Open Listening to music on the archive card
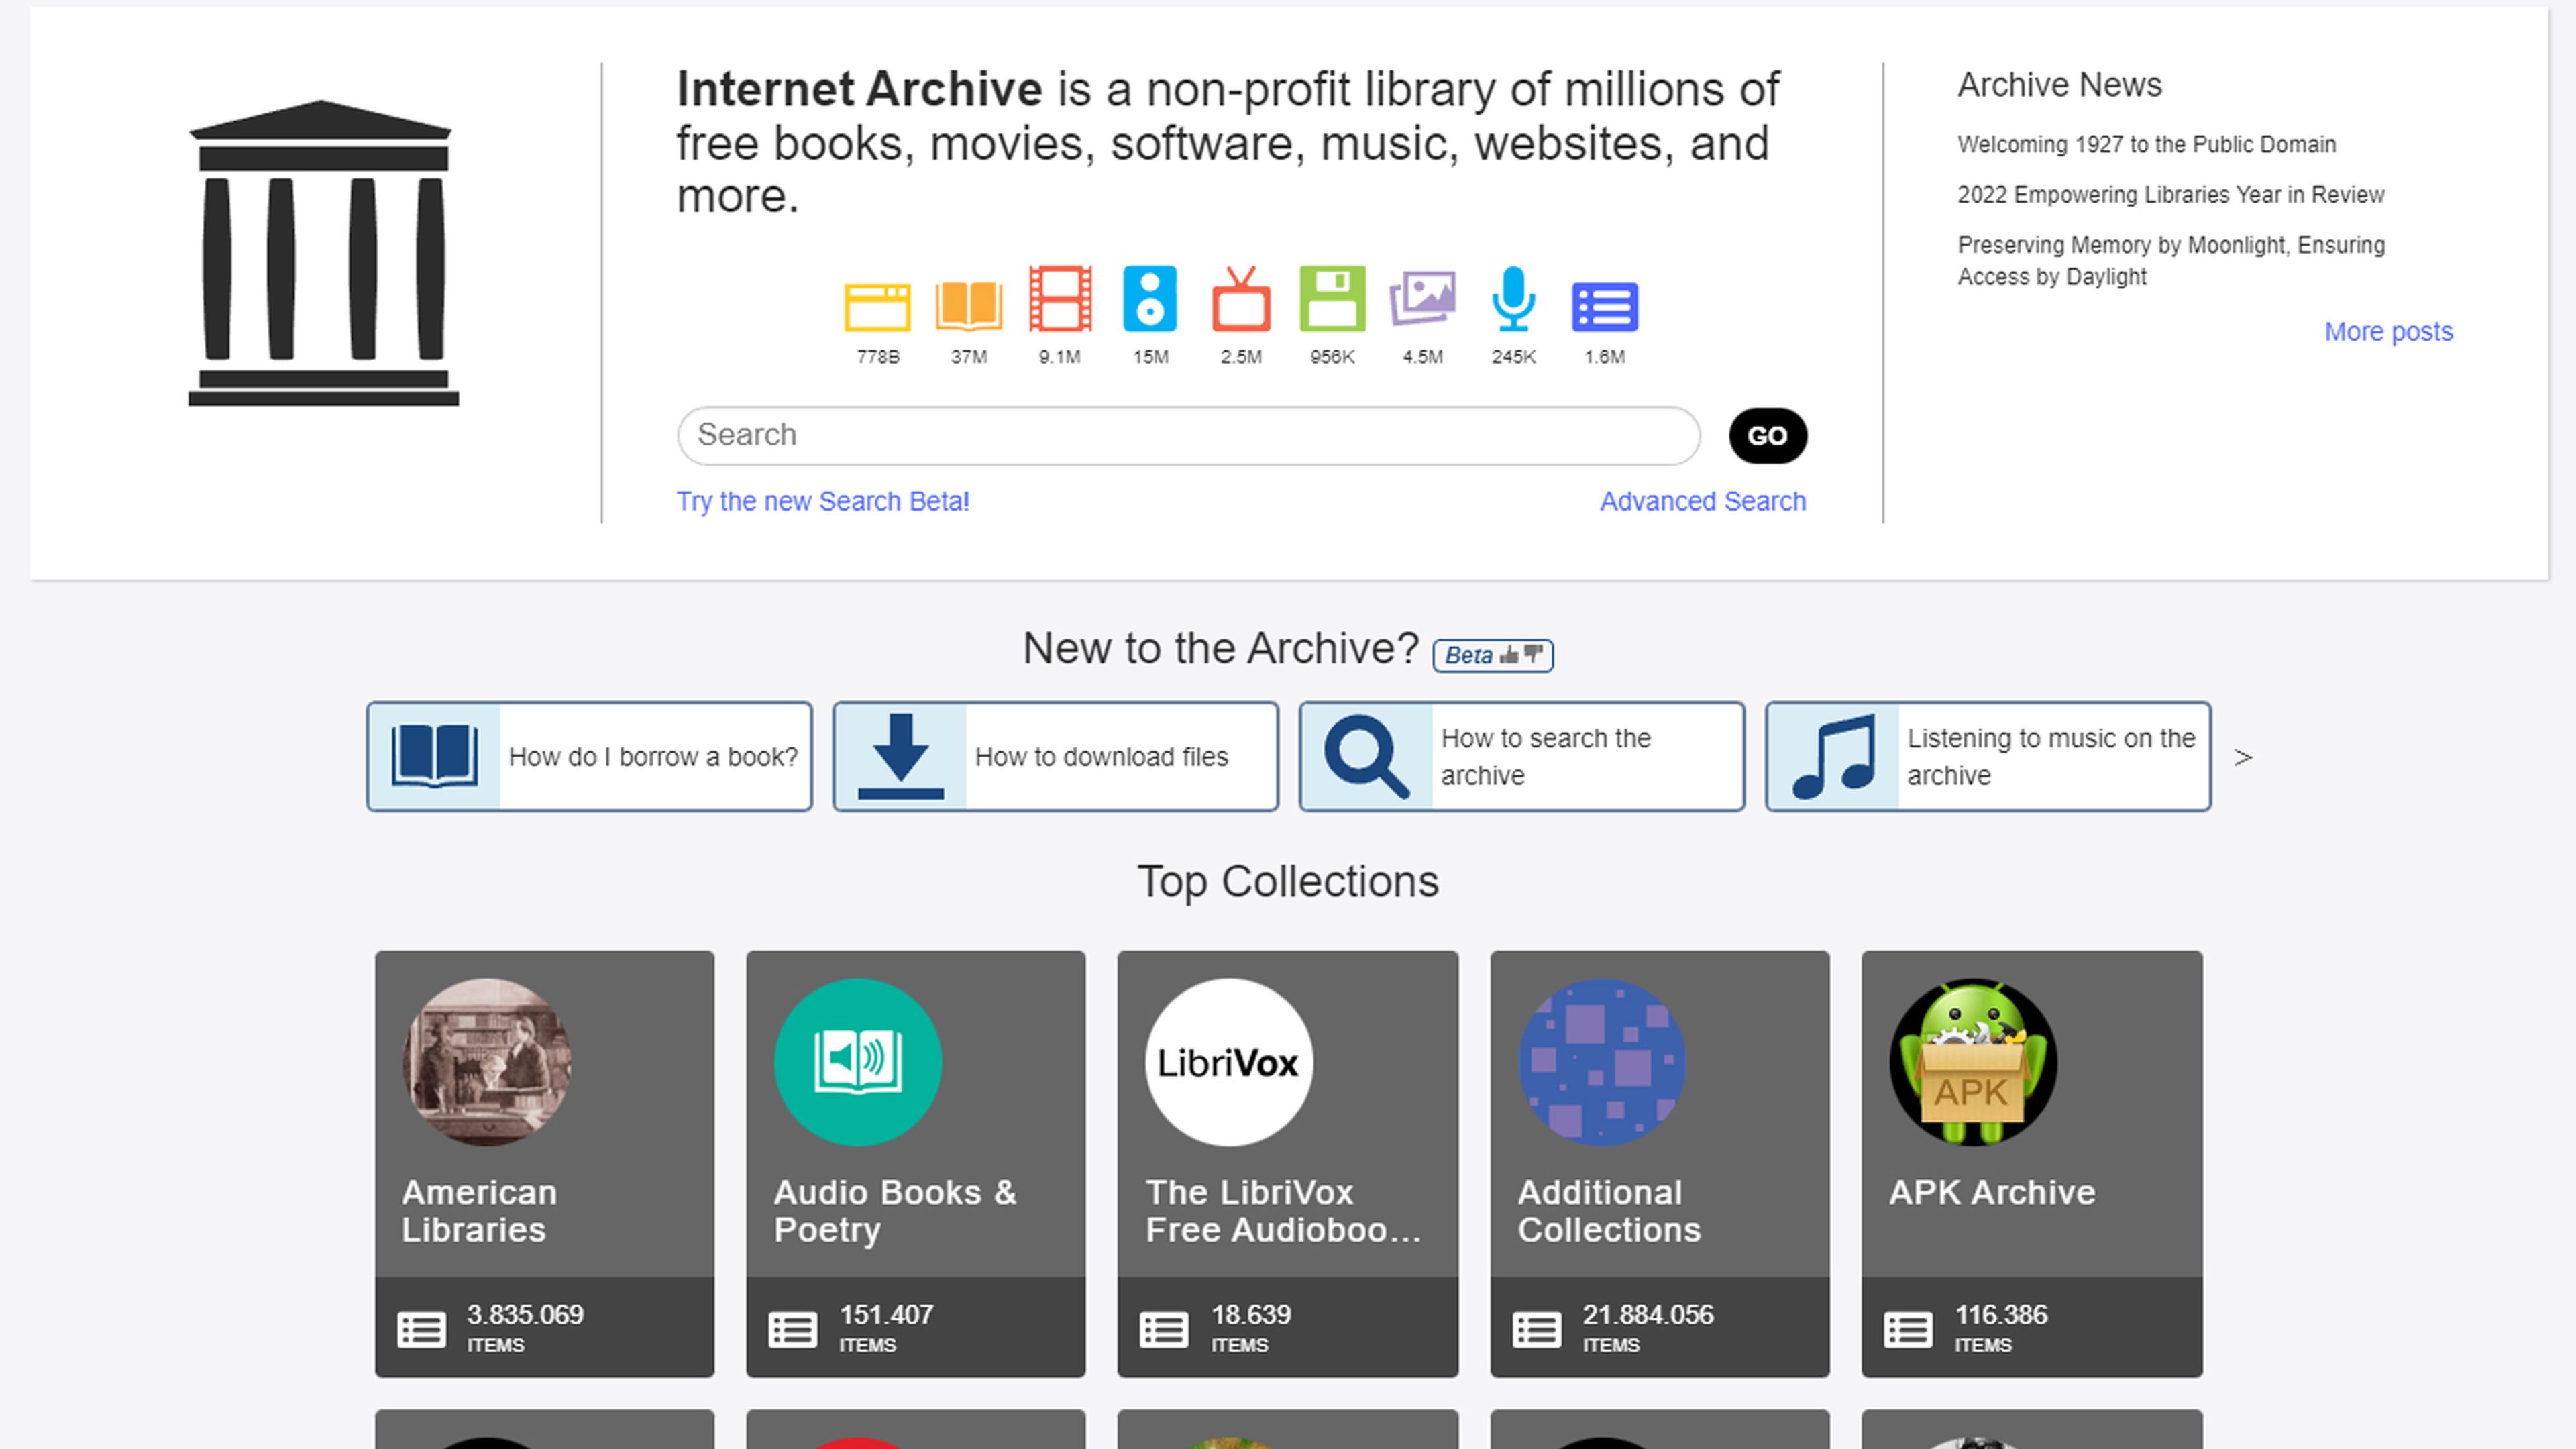The image size is (2576, 1449). coord(1987,756)
